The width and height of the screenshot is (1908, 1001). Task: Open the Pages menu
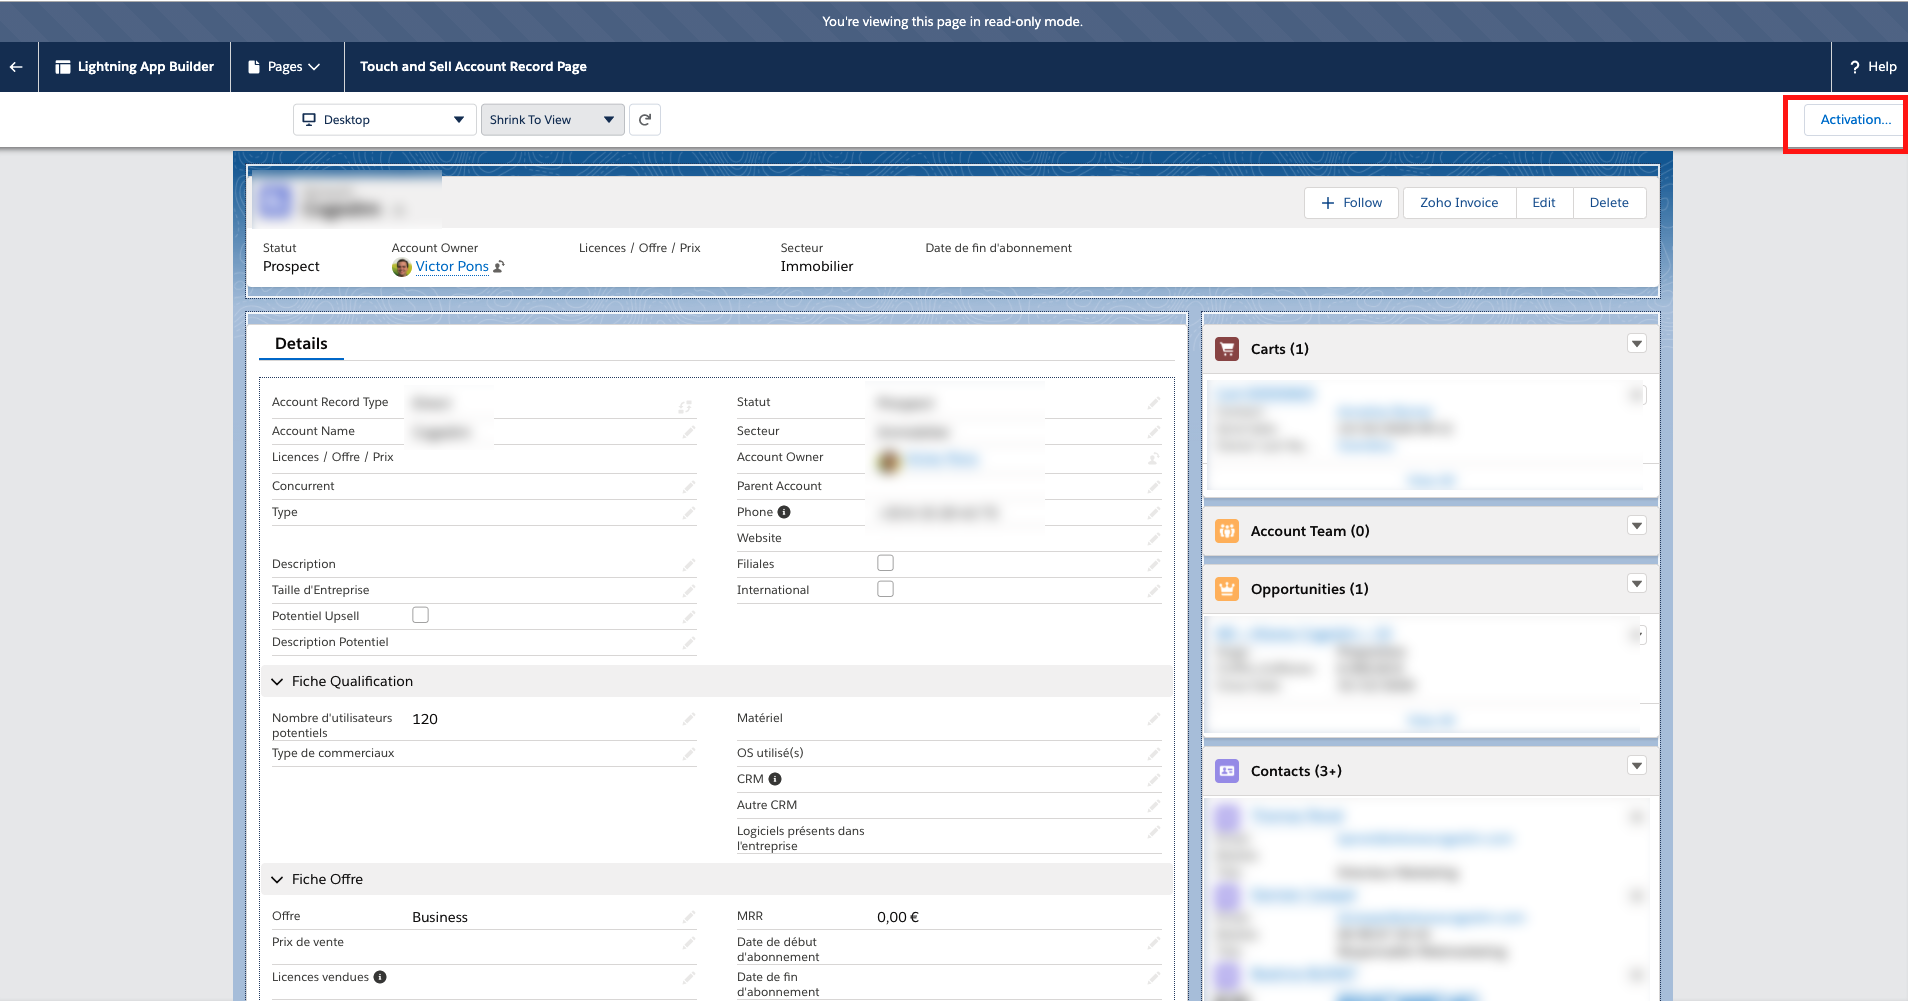point(284,67)
